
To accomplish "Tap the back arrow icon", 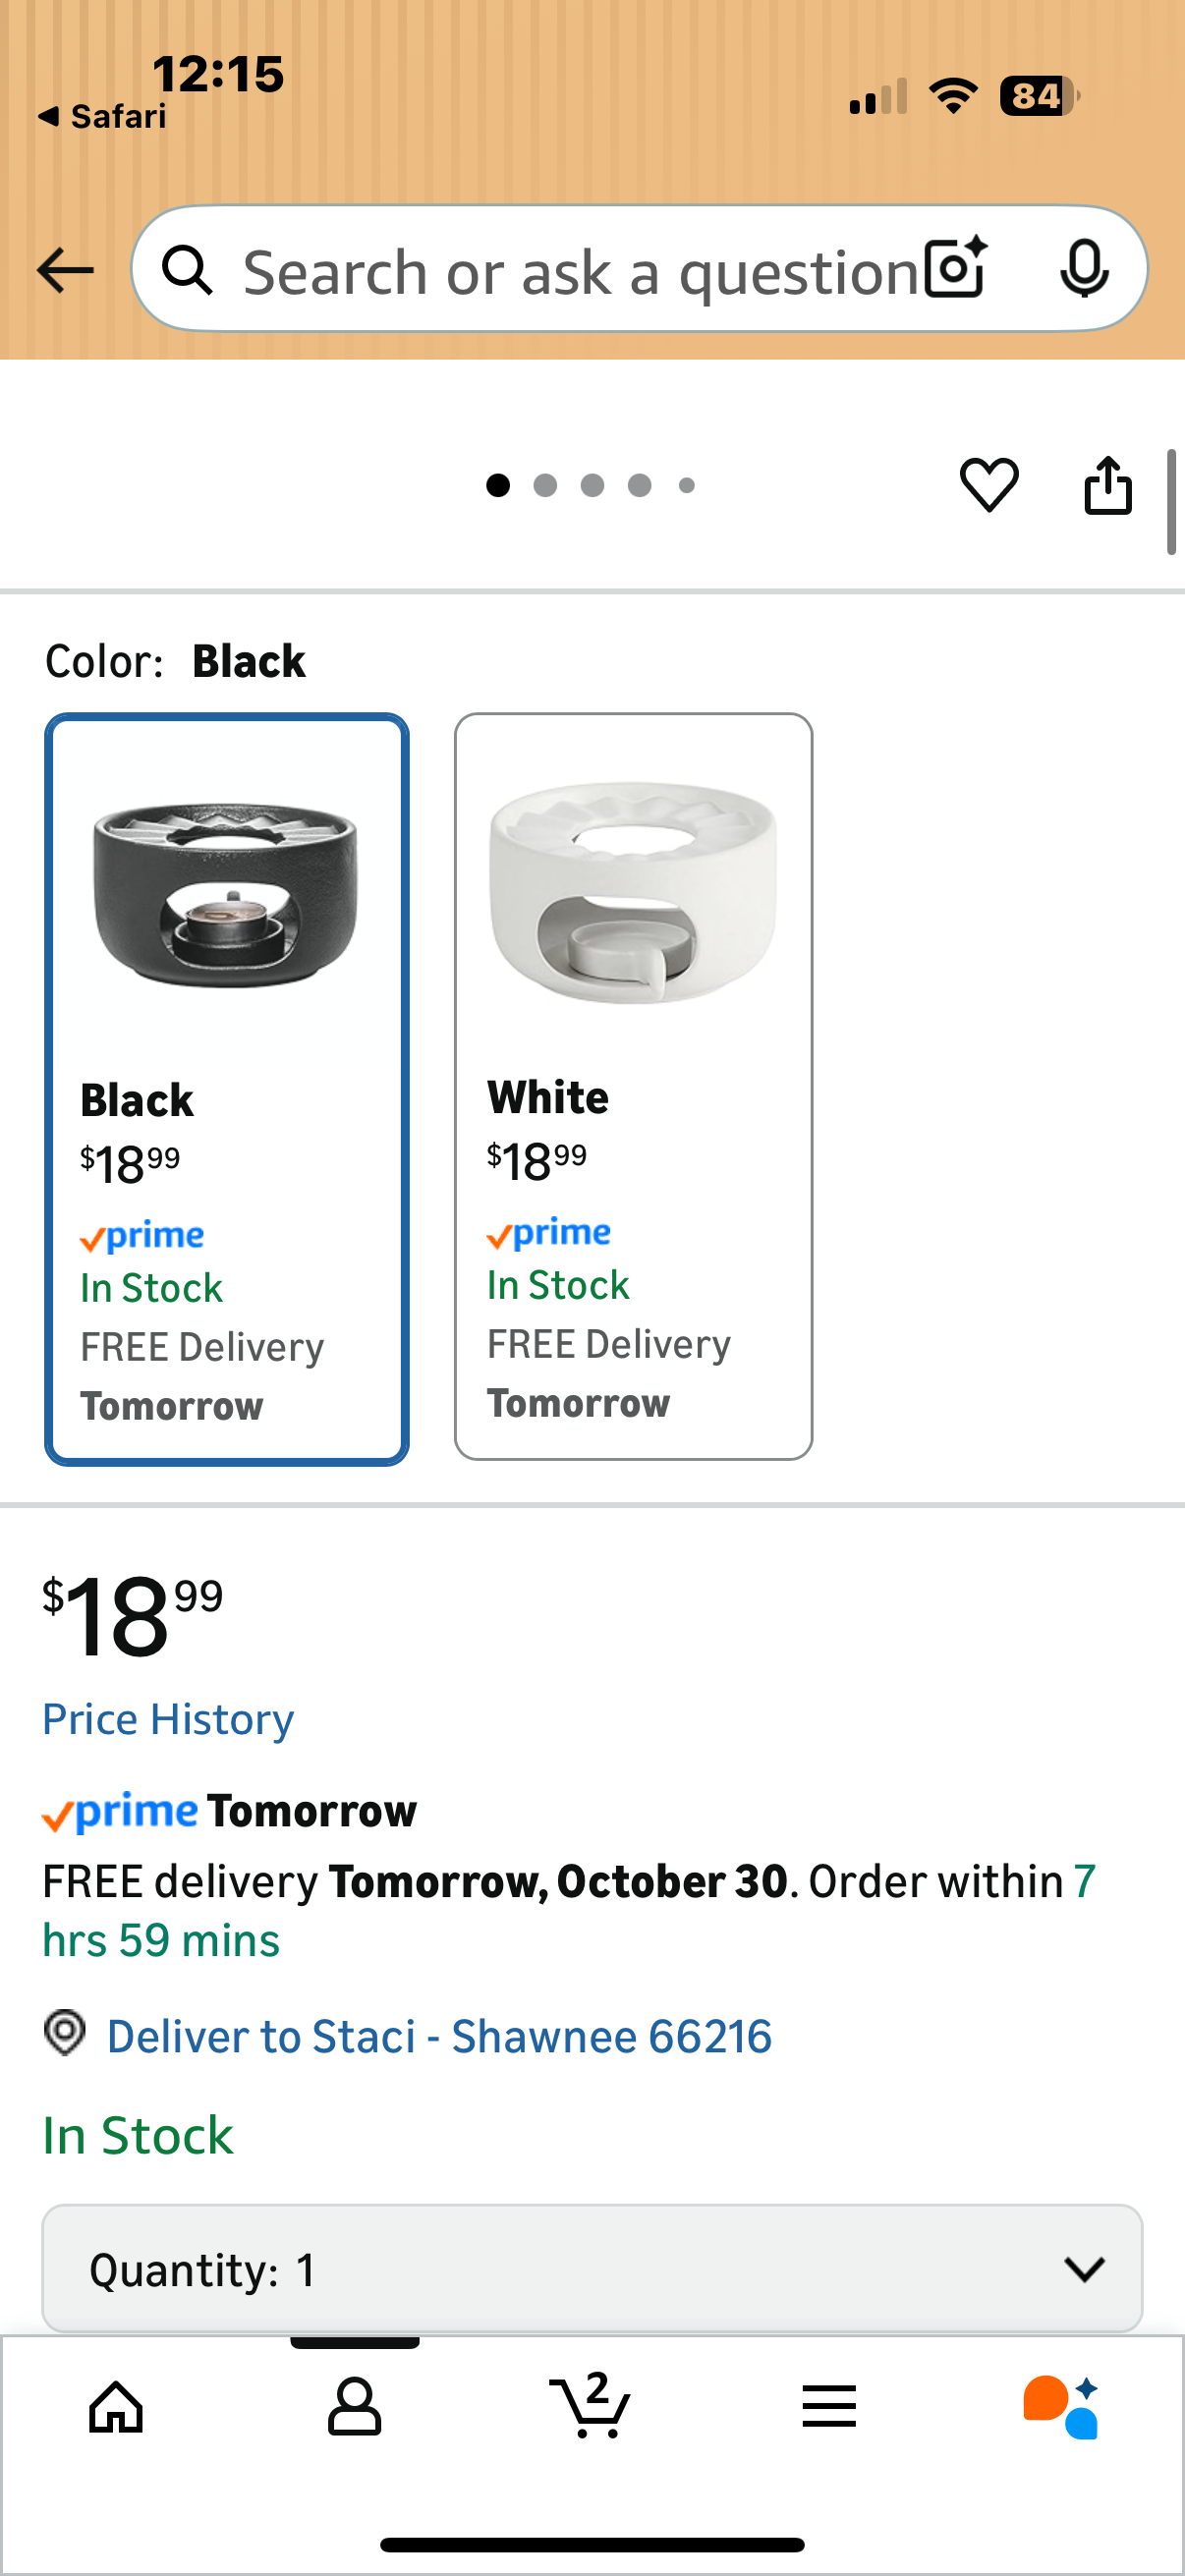I will pyautogui.click(x=65, y=270).
